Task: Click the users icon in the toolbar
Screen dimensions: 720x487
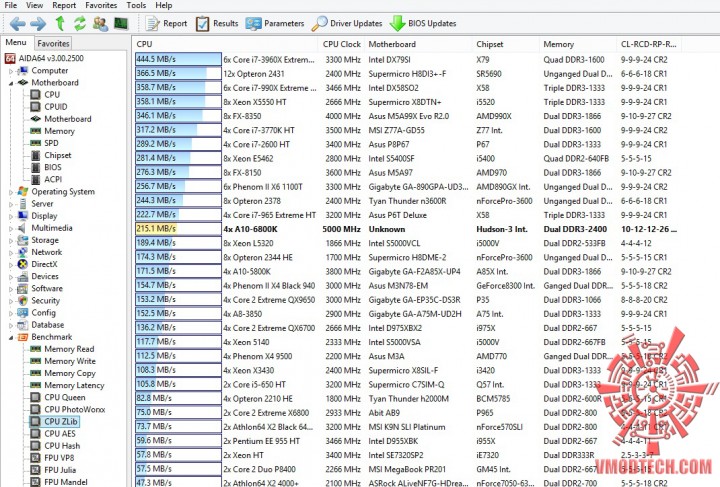Action: point(100,23)
